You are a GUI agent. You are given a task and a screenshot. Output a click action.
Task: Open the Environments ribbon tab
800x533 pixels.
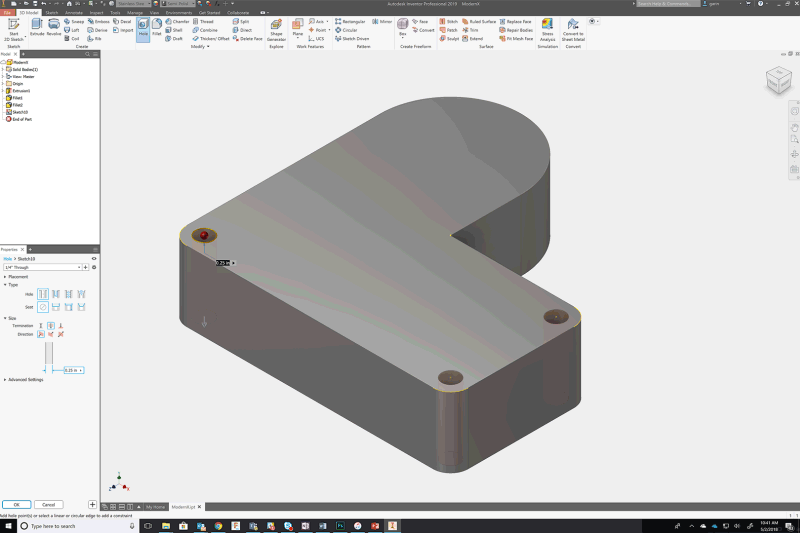coord(179,13)
